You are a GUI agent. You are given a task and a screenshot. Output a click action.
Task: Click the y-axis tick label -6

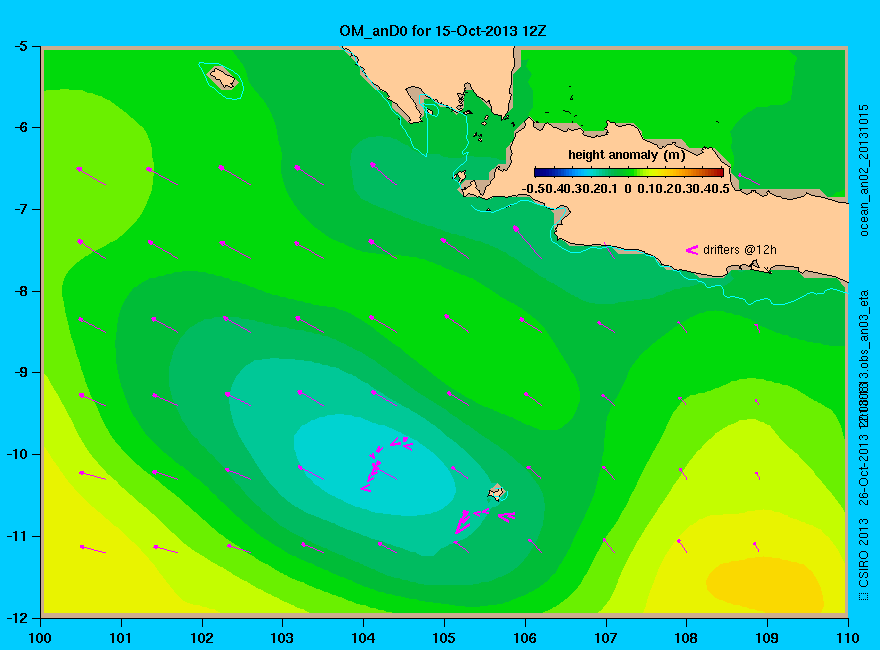(19, 127)
